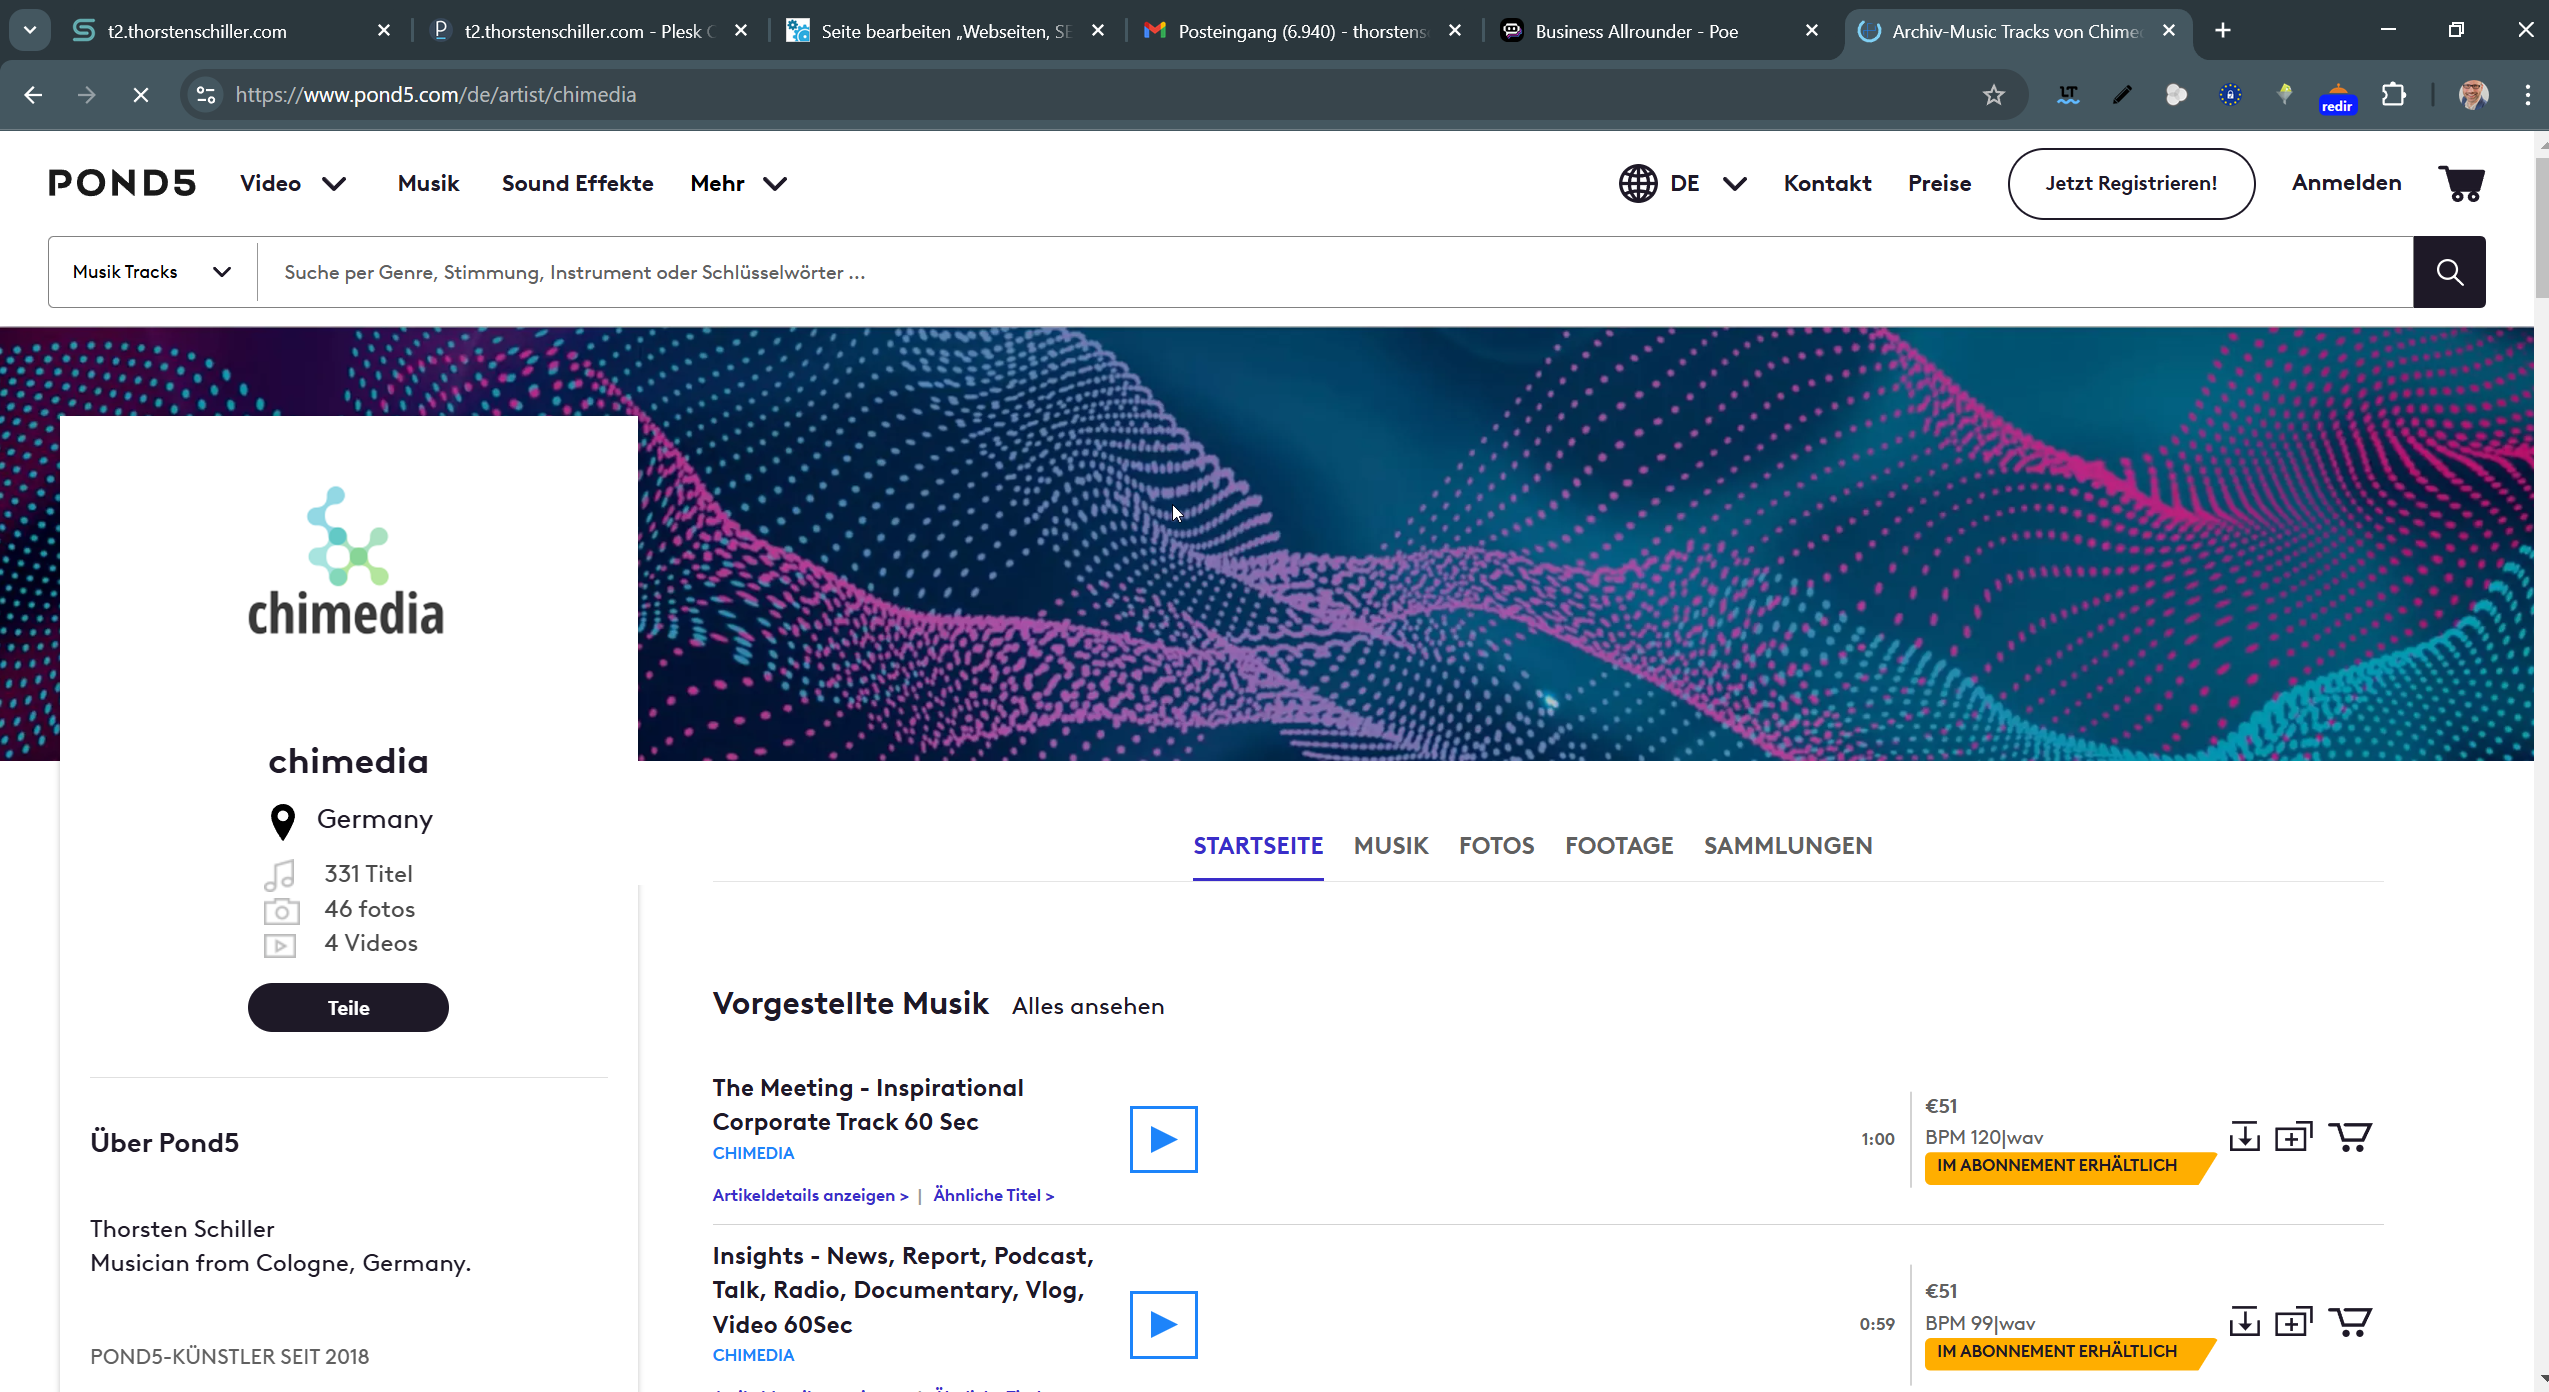This screenshot has height=1392, width=2549.
Task: Open The Meeting track title
Action: coord(868,1105)
